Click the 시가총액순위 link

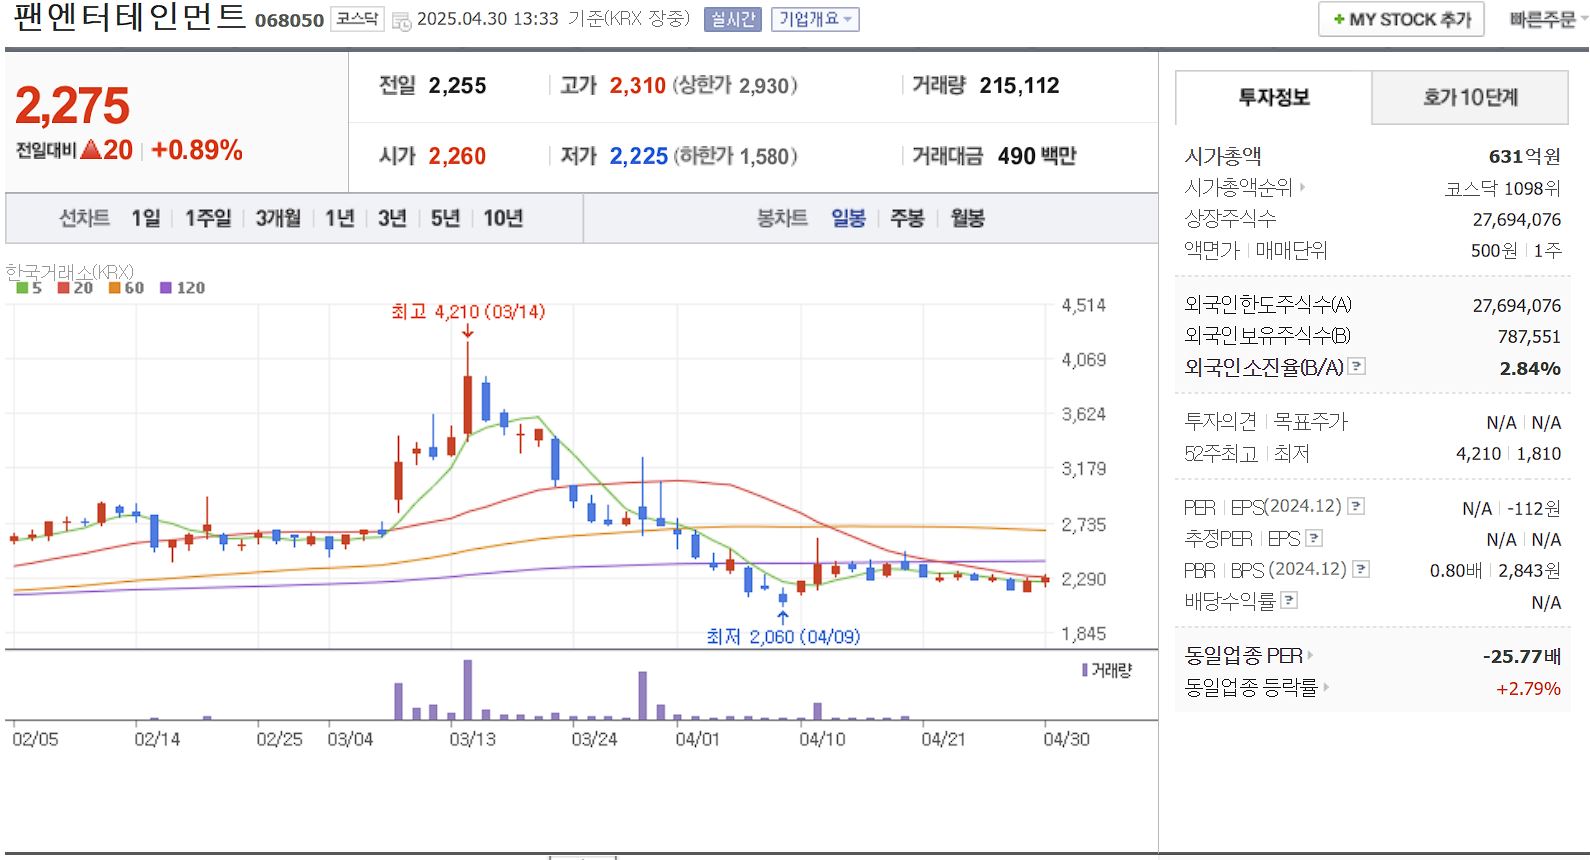(1238, 187)
